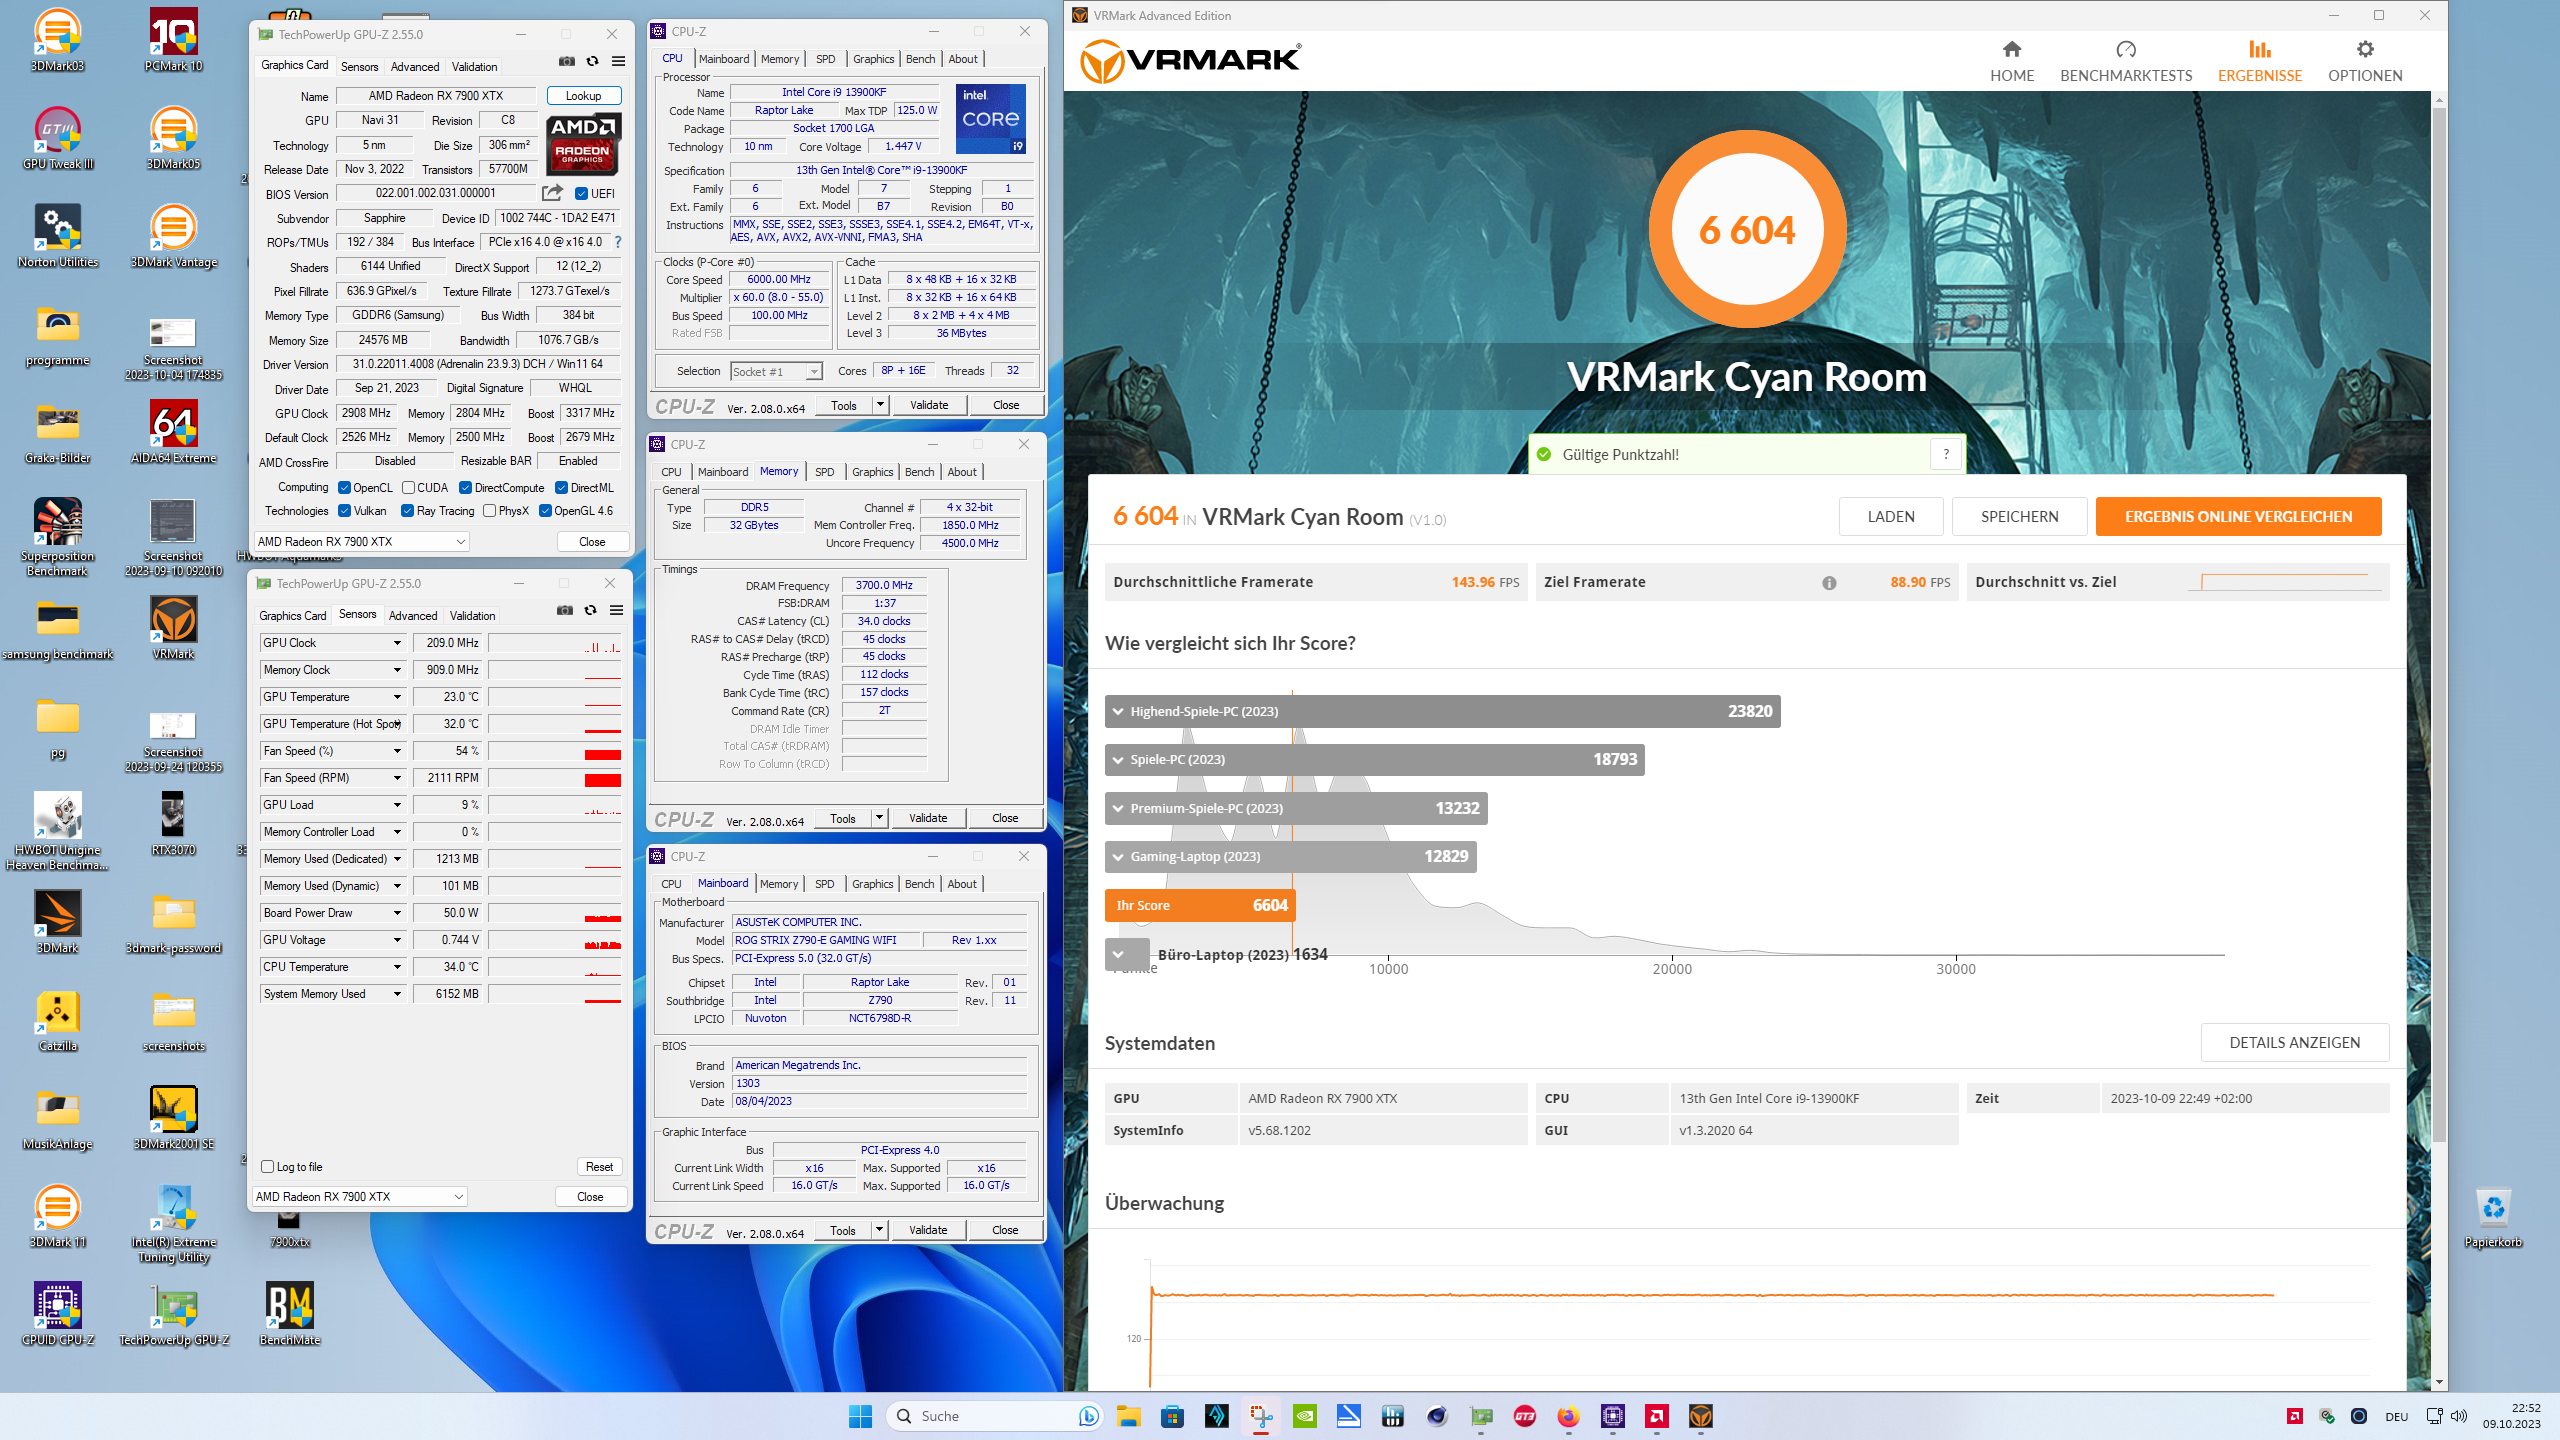The image size is (2560, 1440).
Task: Click the Lookup button in GPU-Z
Action: 583,96
